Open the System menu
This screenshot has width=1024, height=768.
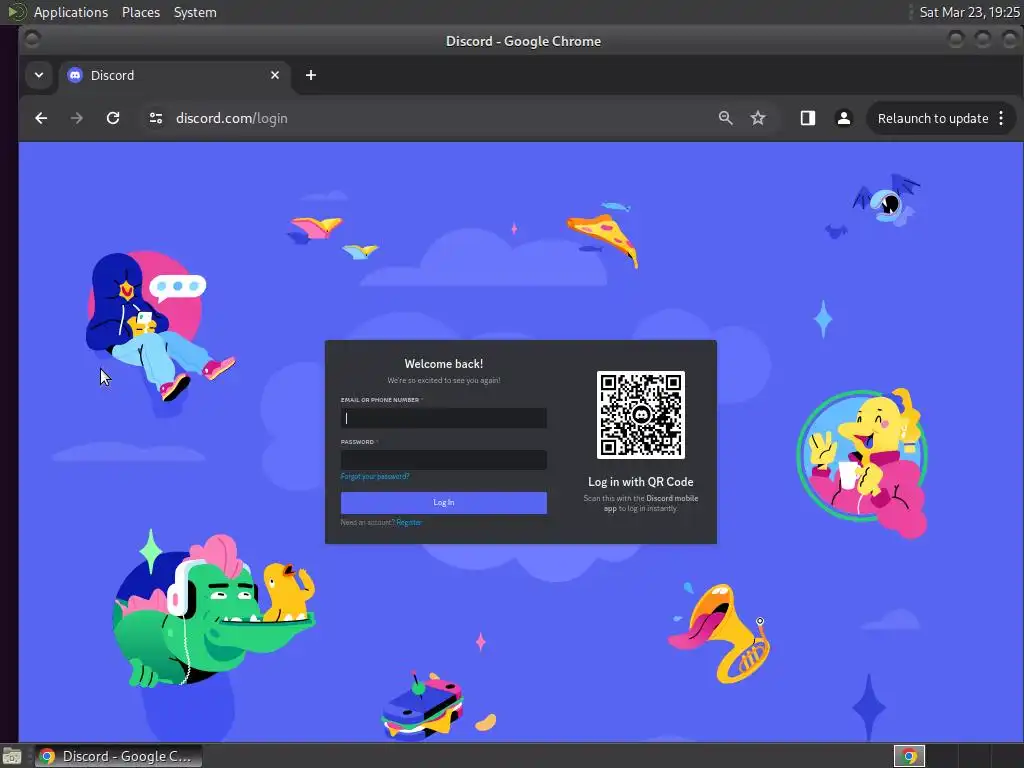pos(195,12)
